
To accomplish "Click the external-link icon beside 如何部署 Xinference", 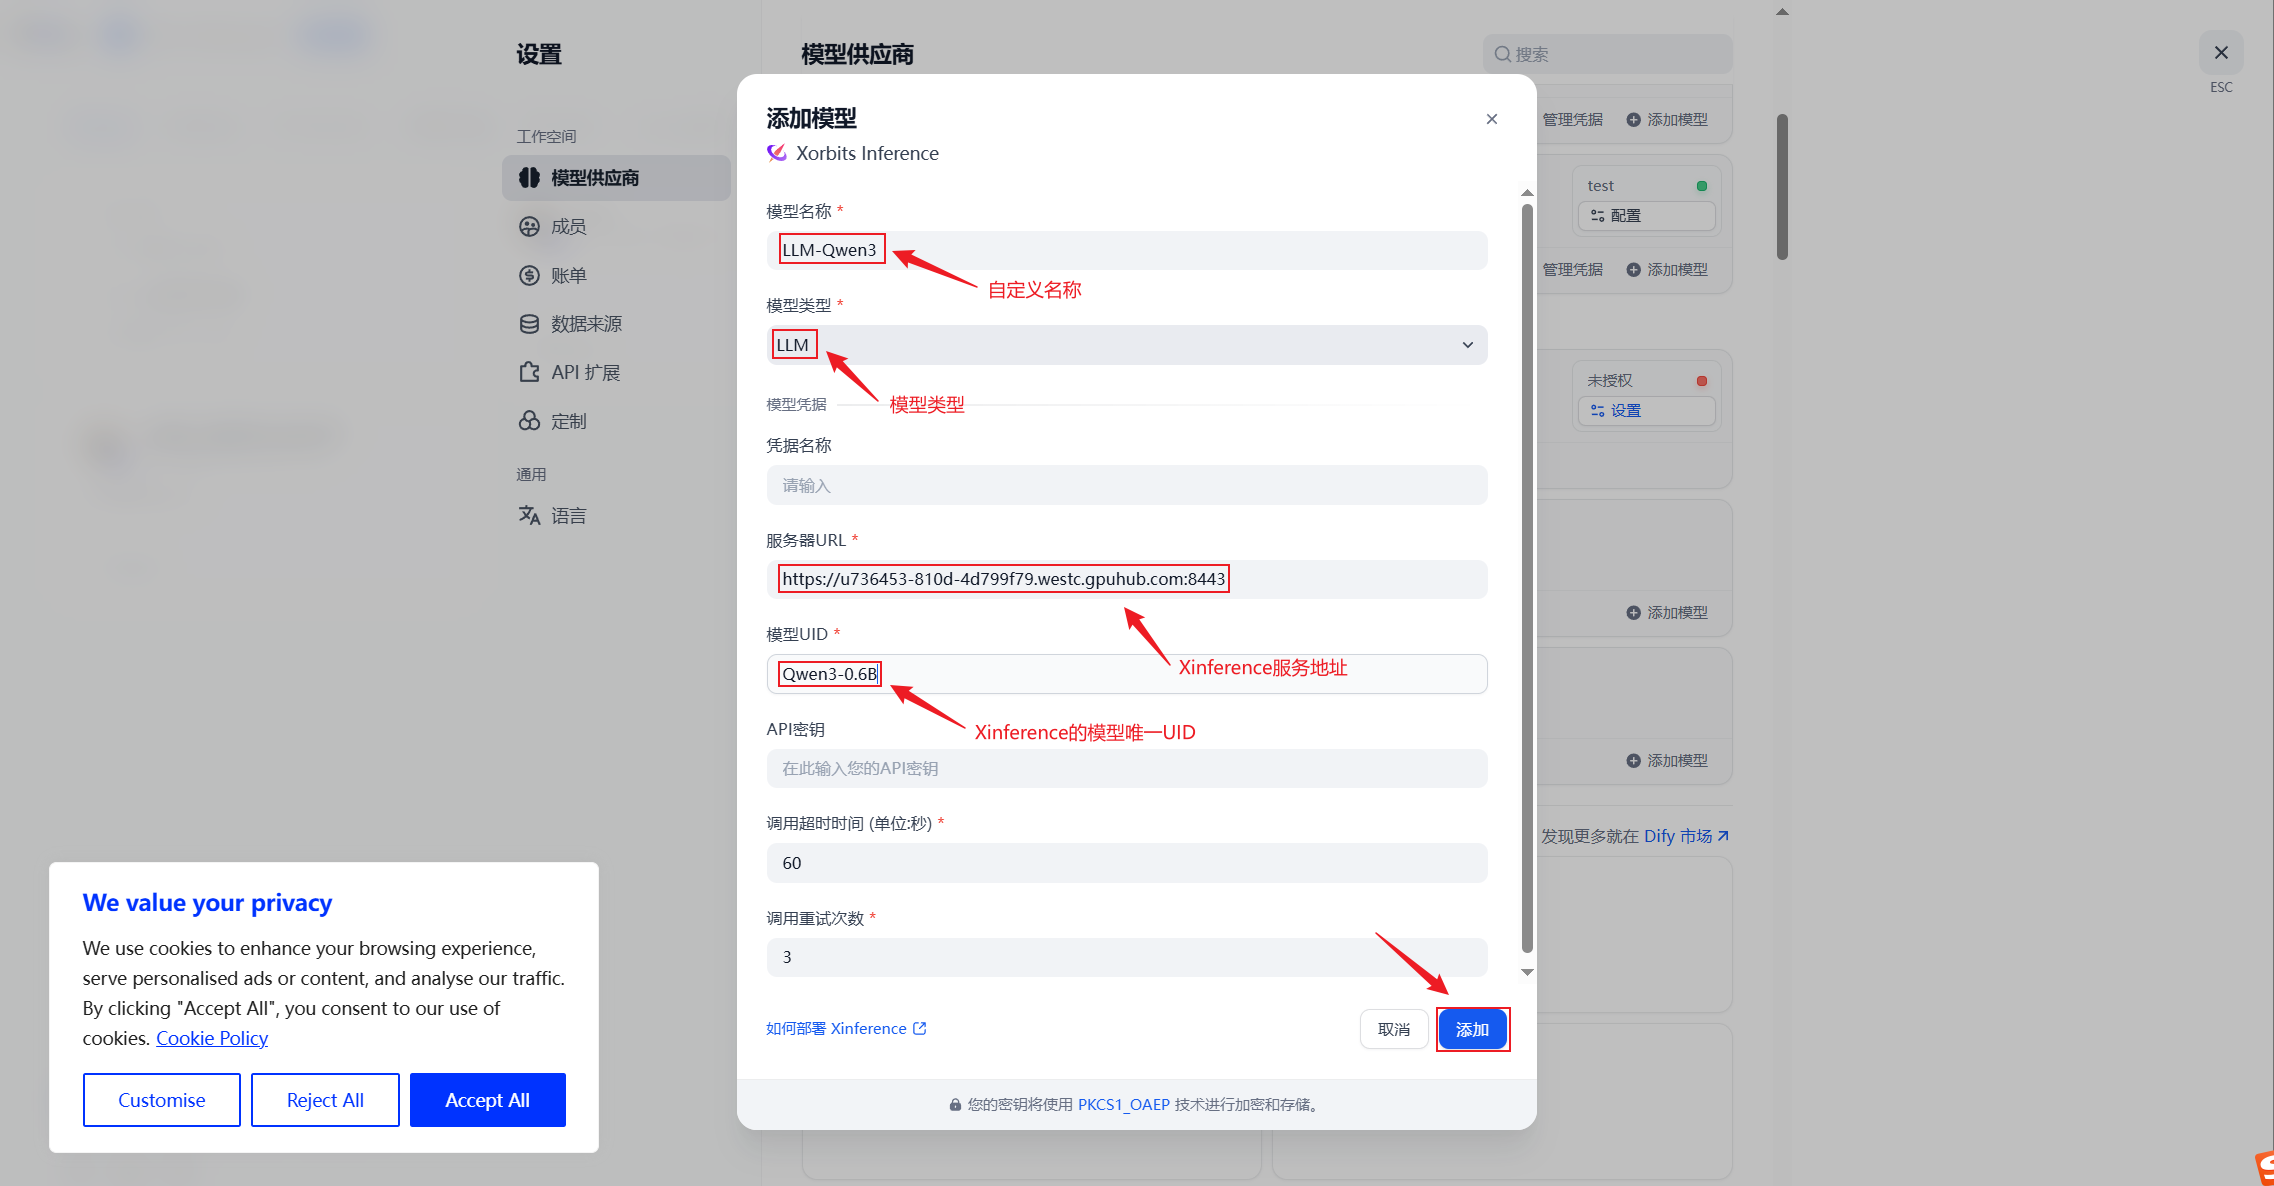I will pyautogui.click(x=920, y=1028).
